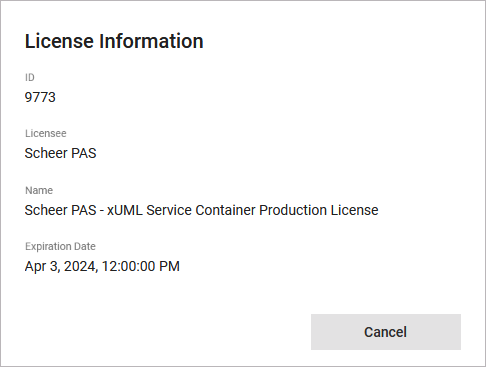Screen dimensions: 486x367
Task: Dismiss the dialog with the Cancel button
Action: pyautogui.click(x=386, y=332)
